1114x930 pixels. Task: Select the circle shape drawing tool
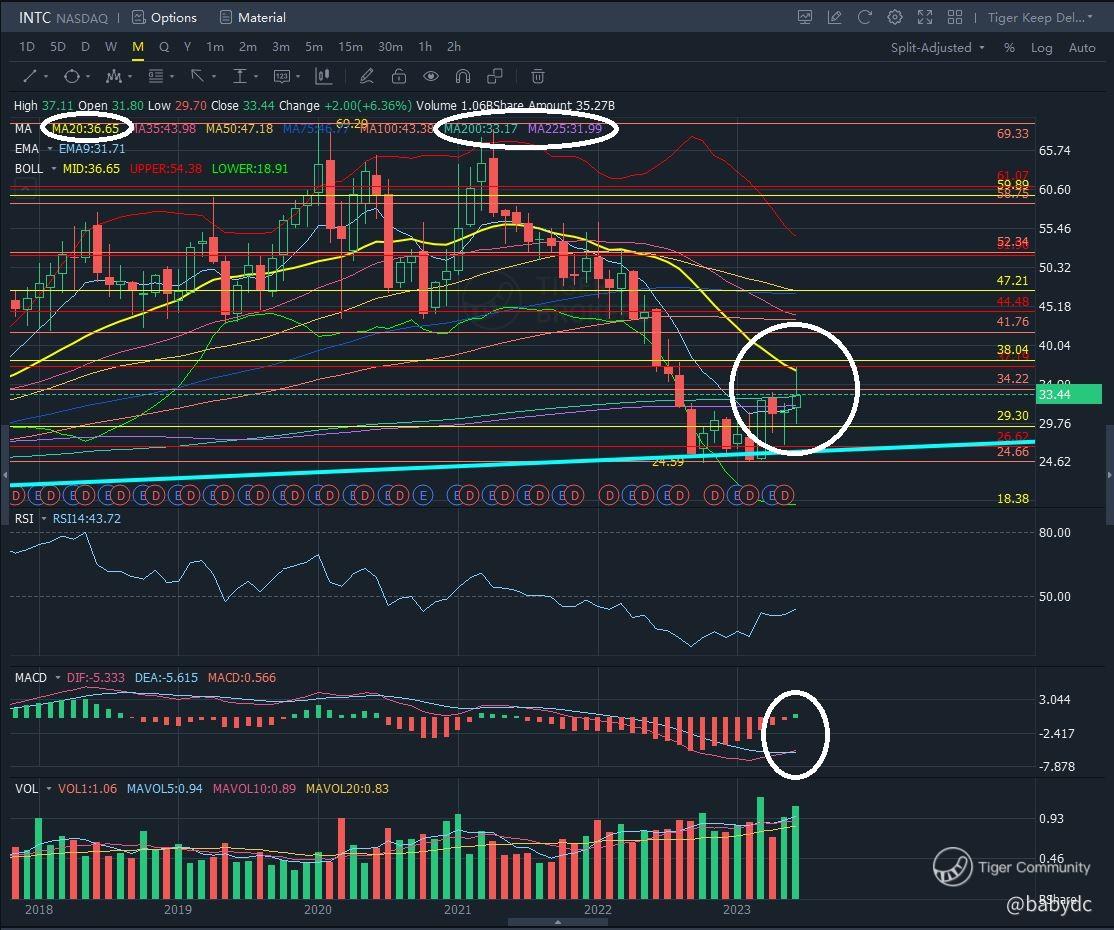pos(72,76)
